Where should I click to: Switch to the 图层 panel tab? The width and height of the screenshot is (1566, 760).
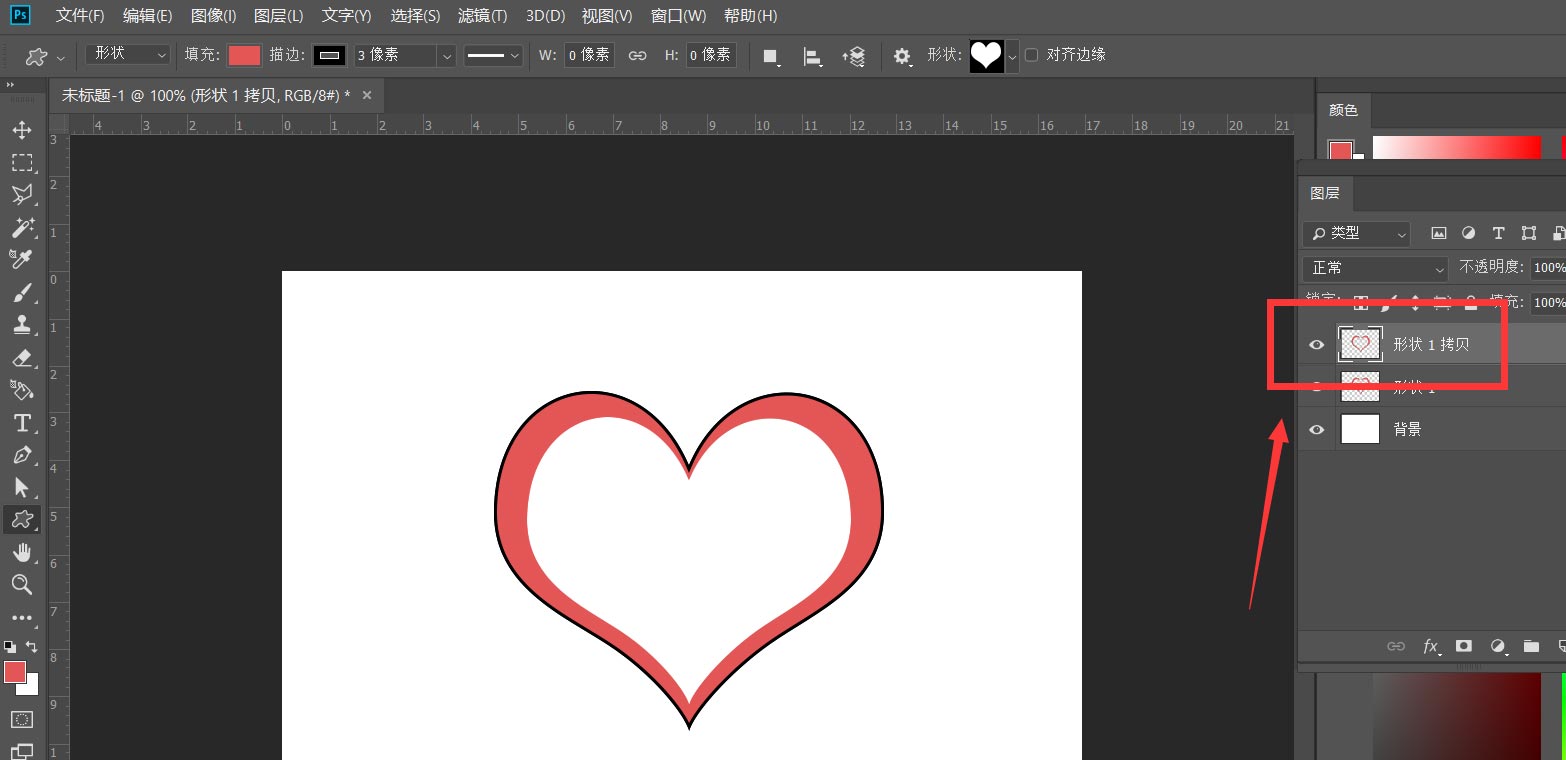pos(1325,193)
